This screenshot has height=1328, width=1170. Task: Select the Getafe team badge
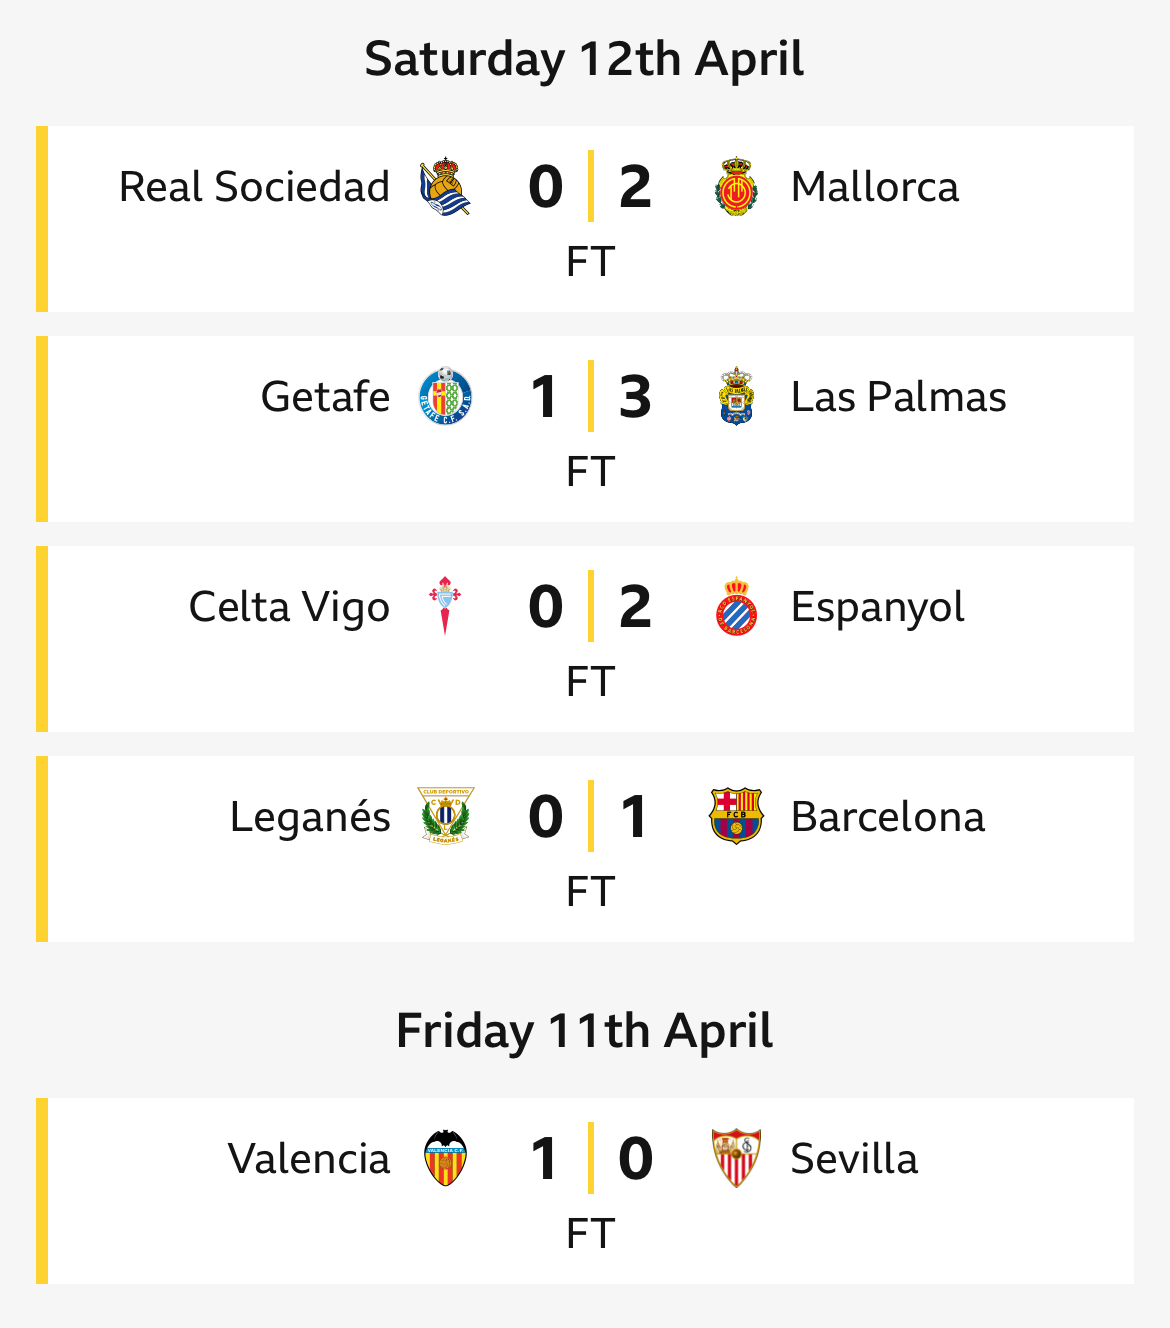tap(445, 397)
